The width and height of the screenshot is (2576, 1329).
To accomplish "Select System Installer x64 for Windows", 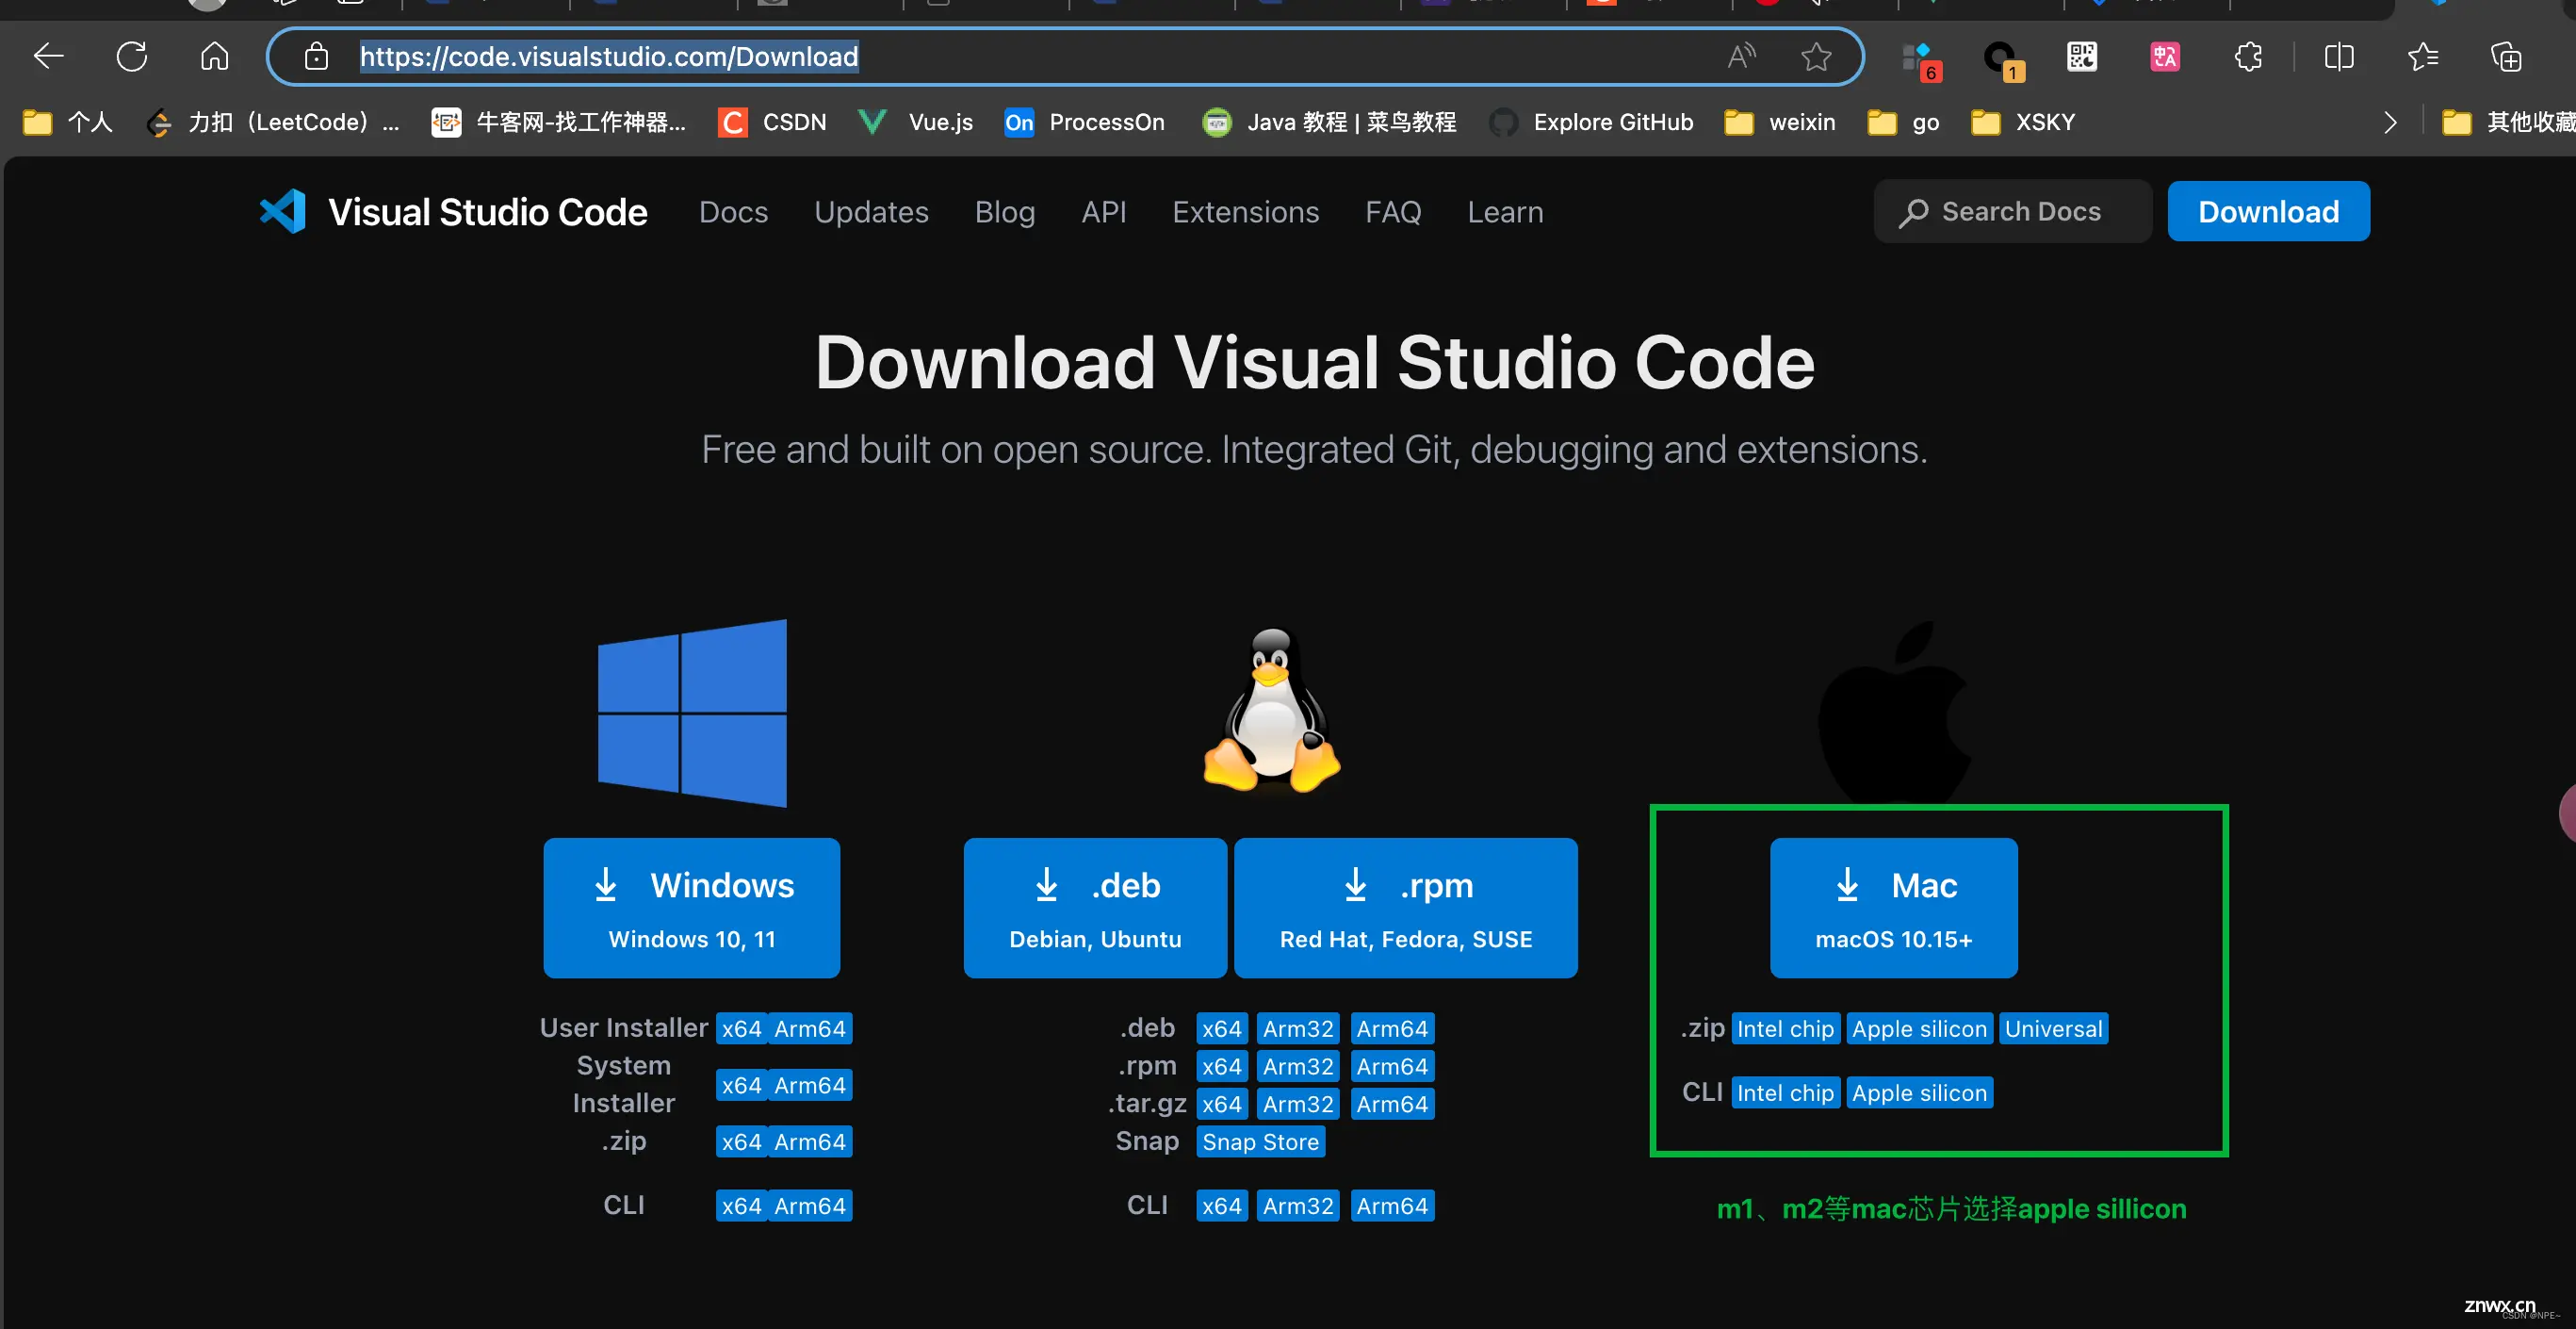I will coord(741,1085).
